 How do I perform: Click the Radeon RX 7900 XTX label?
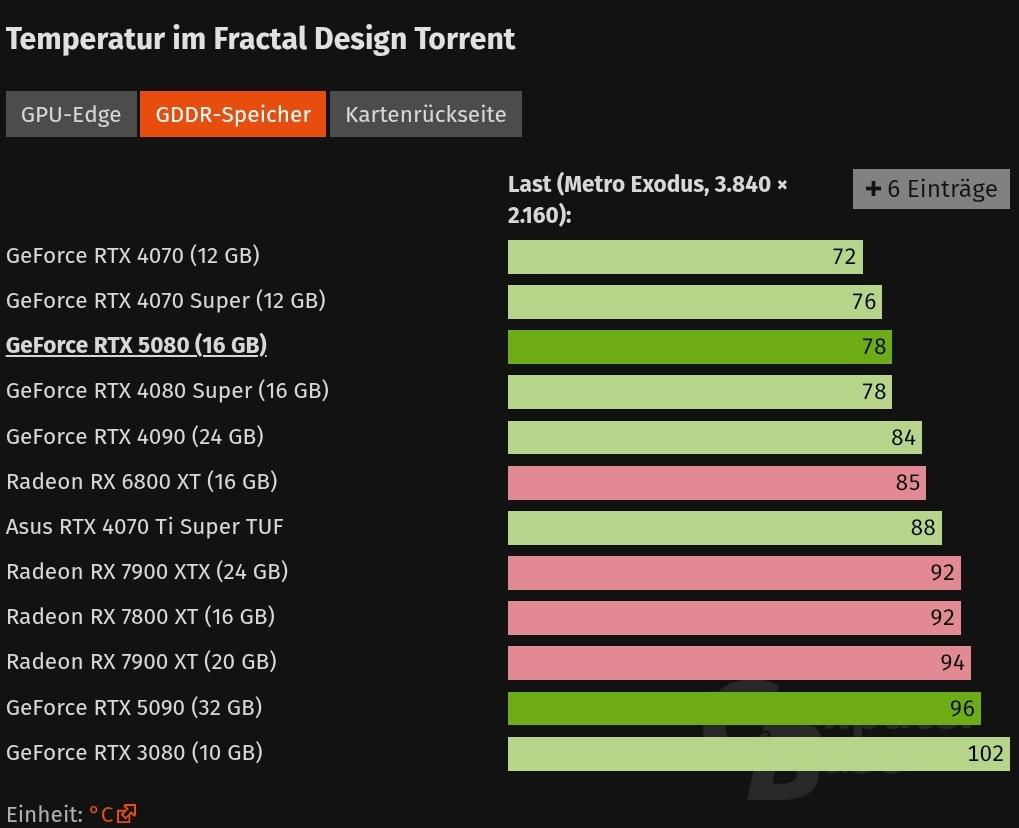(147, 572)
